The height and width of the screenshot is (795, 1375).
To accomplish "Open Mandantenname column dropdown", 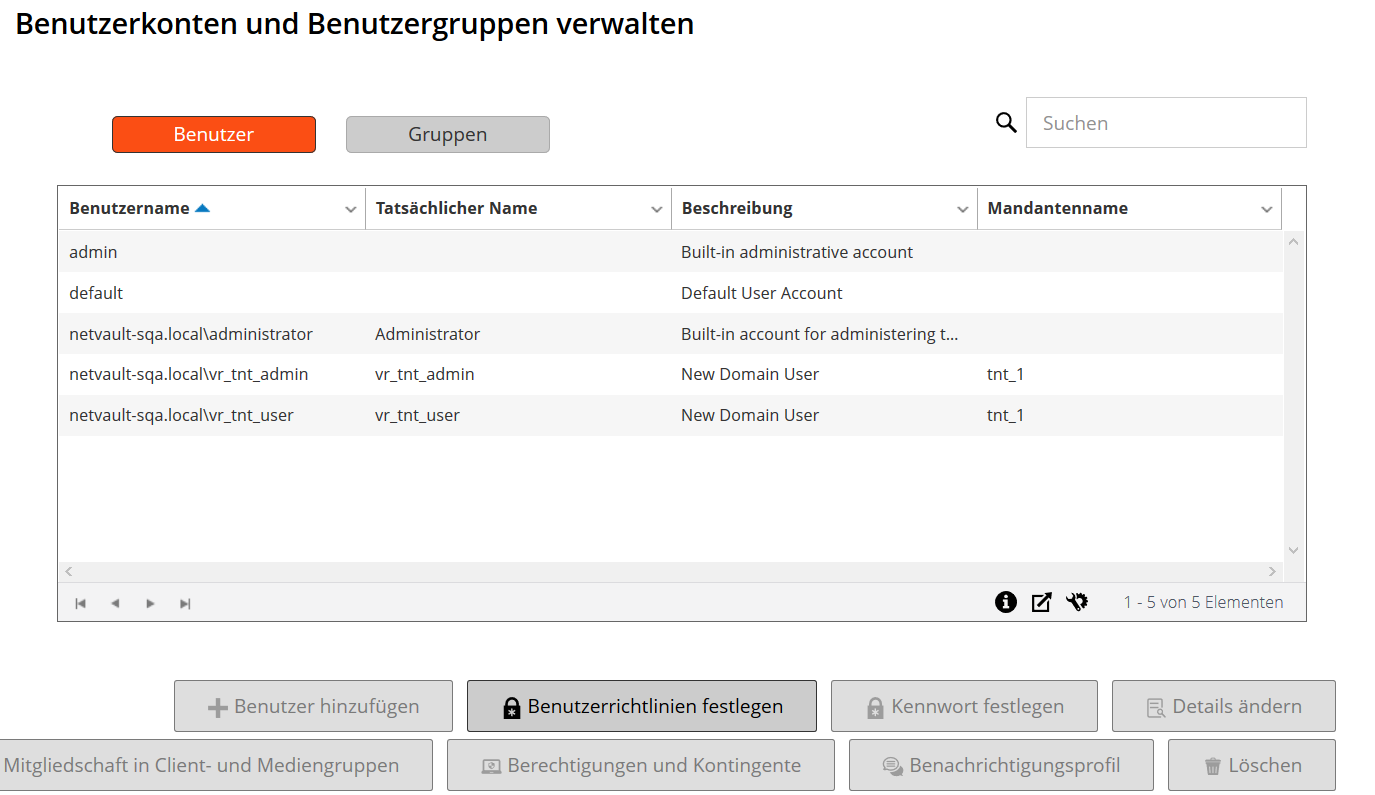I will 1266,209.
